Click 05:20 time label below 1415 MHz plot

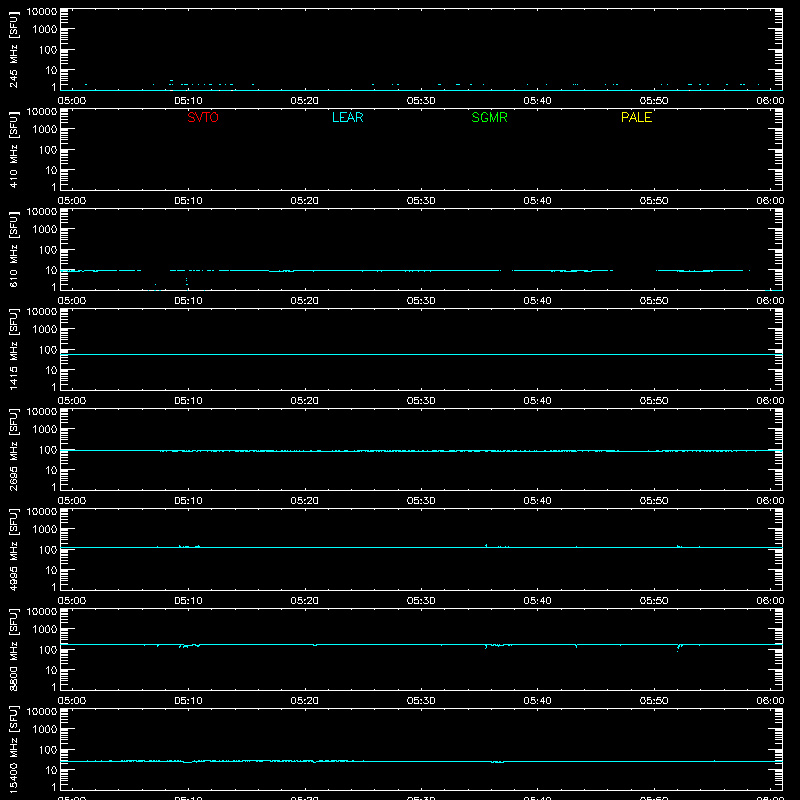pyautogui.click(x=305, y=401)
